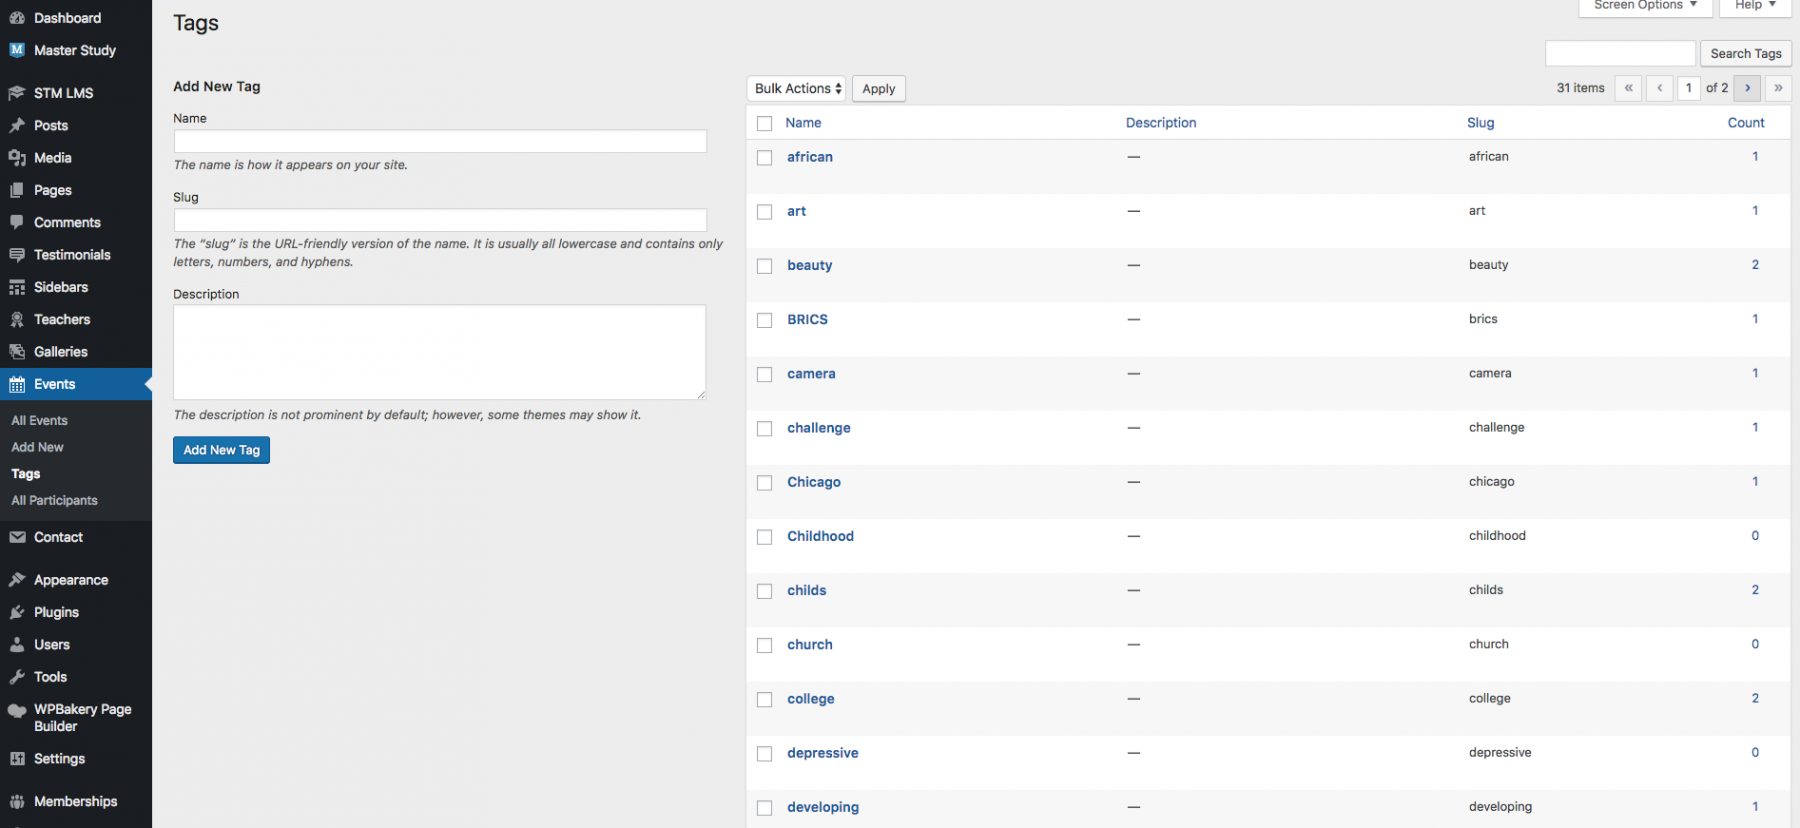
Task: Open the Bulk Actions dropdown
Action: click(796, 89)
